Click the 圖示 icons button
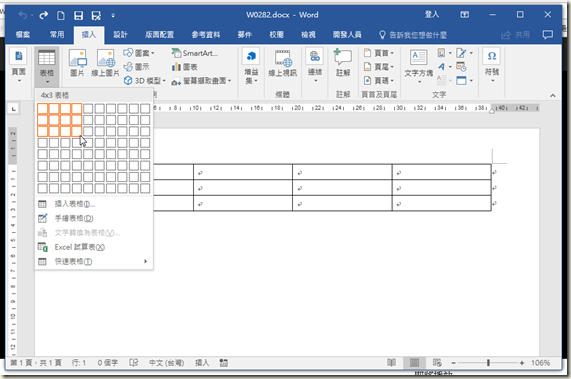The height and width of the screenshot is (379, 571). 137,67
